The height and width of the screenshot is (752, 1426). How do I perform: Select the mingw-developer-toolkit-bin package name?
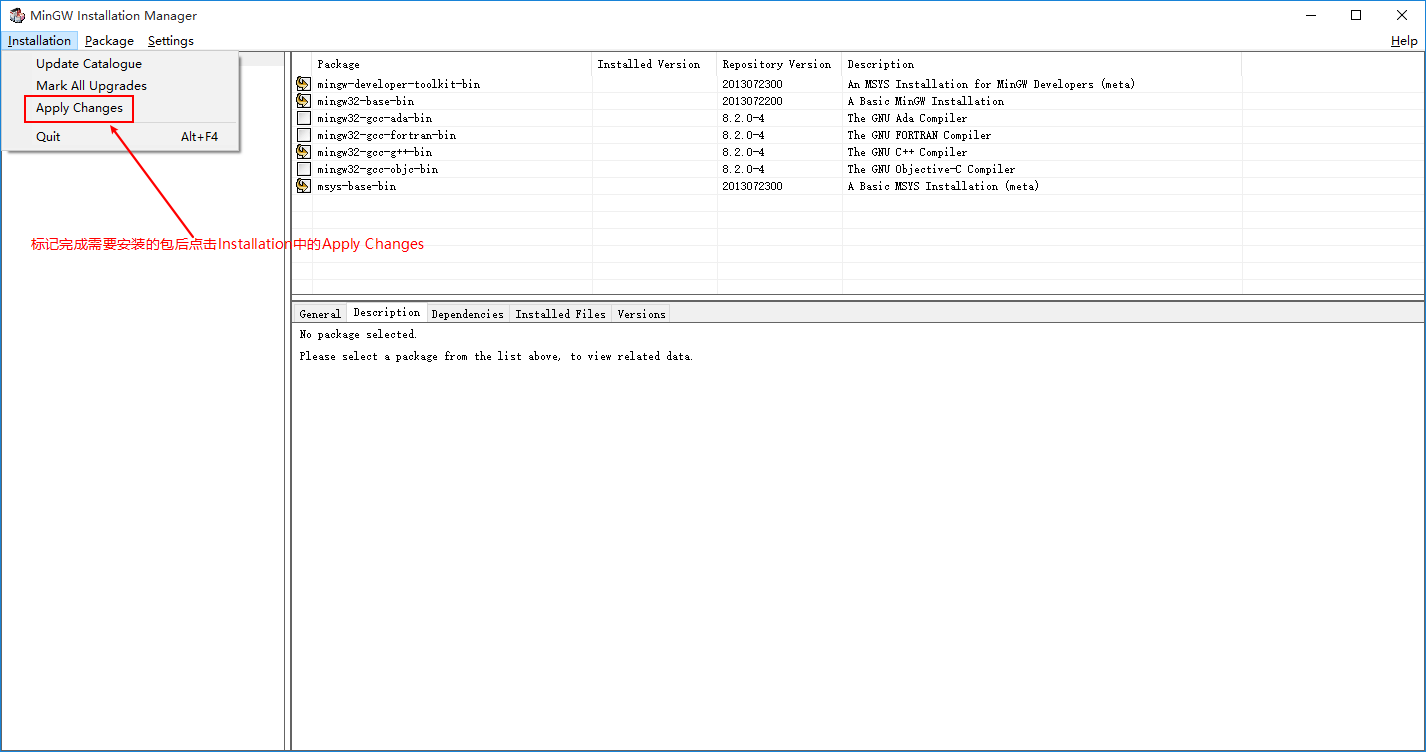tap(398, 84)
